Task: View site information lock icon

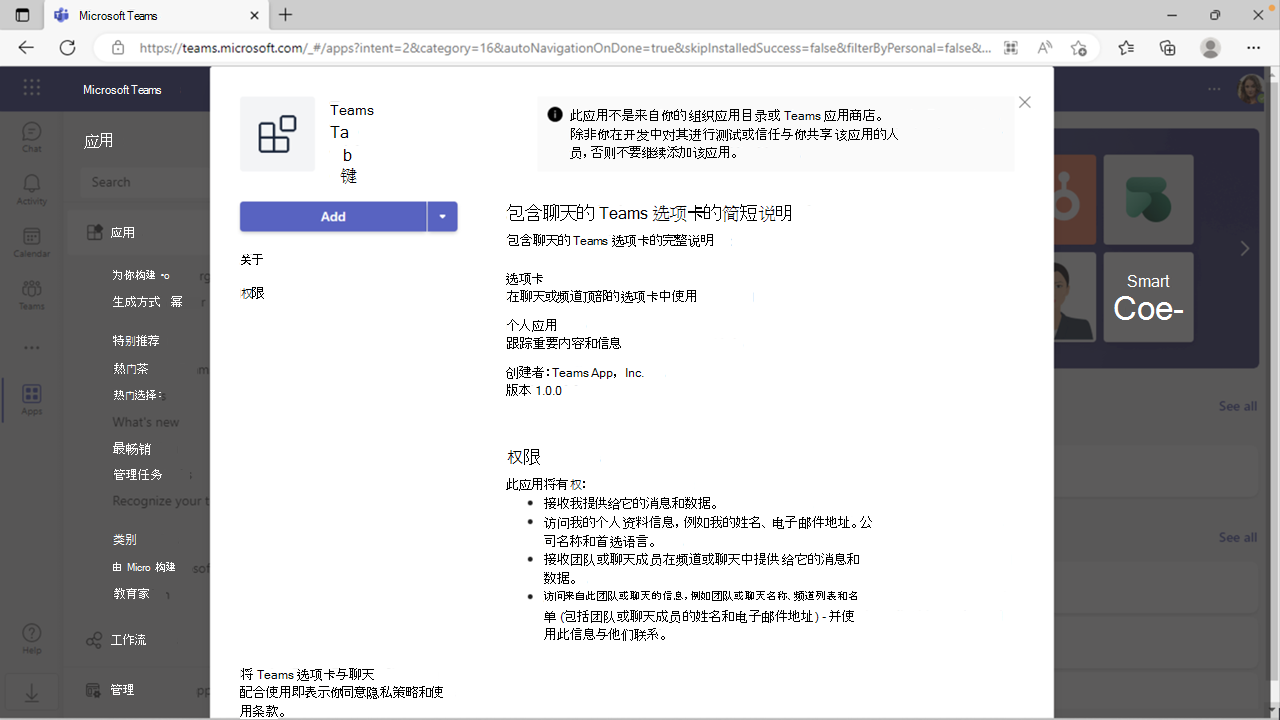Action: [x=118, y=48]
